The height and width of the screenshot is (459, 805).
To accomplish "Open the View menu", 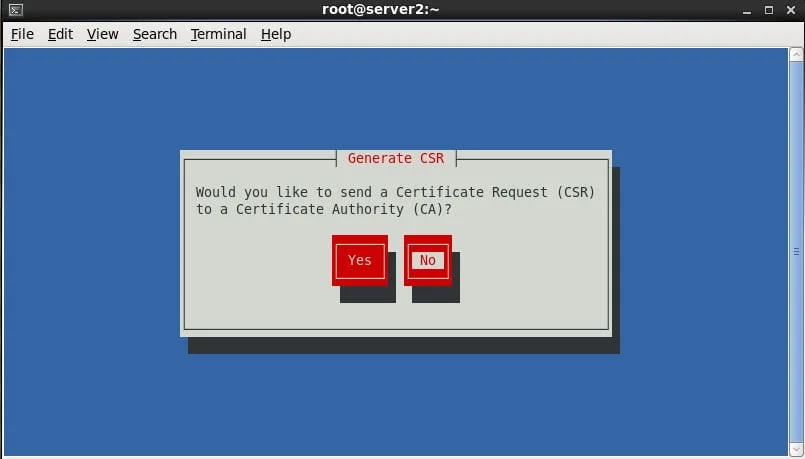I will tap(102, 34).
